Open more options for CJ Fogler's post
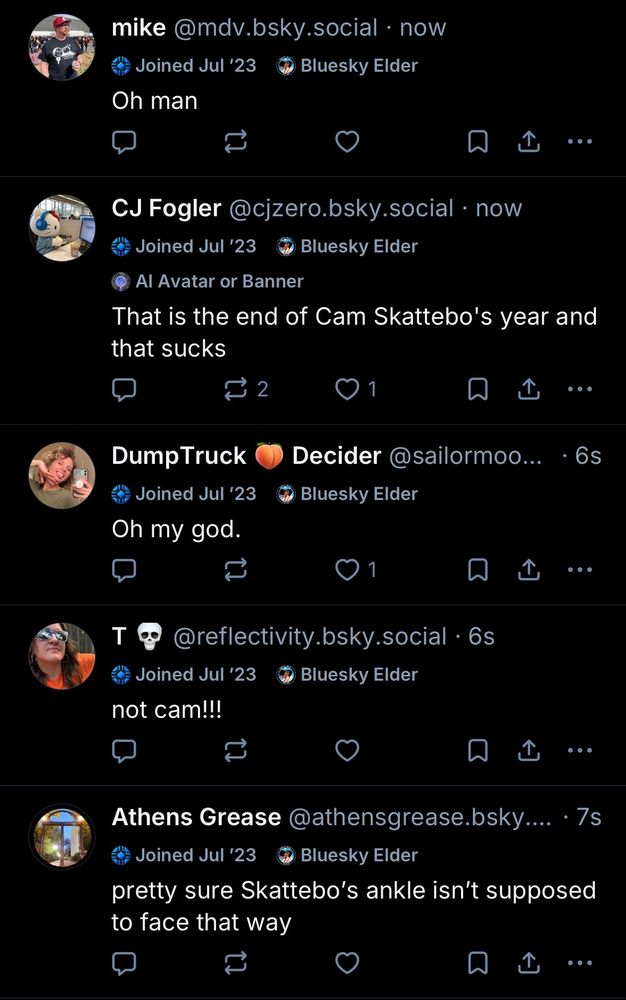 tap(580, 389)
